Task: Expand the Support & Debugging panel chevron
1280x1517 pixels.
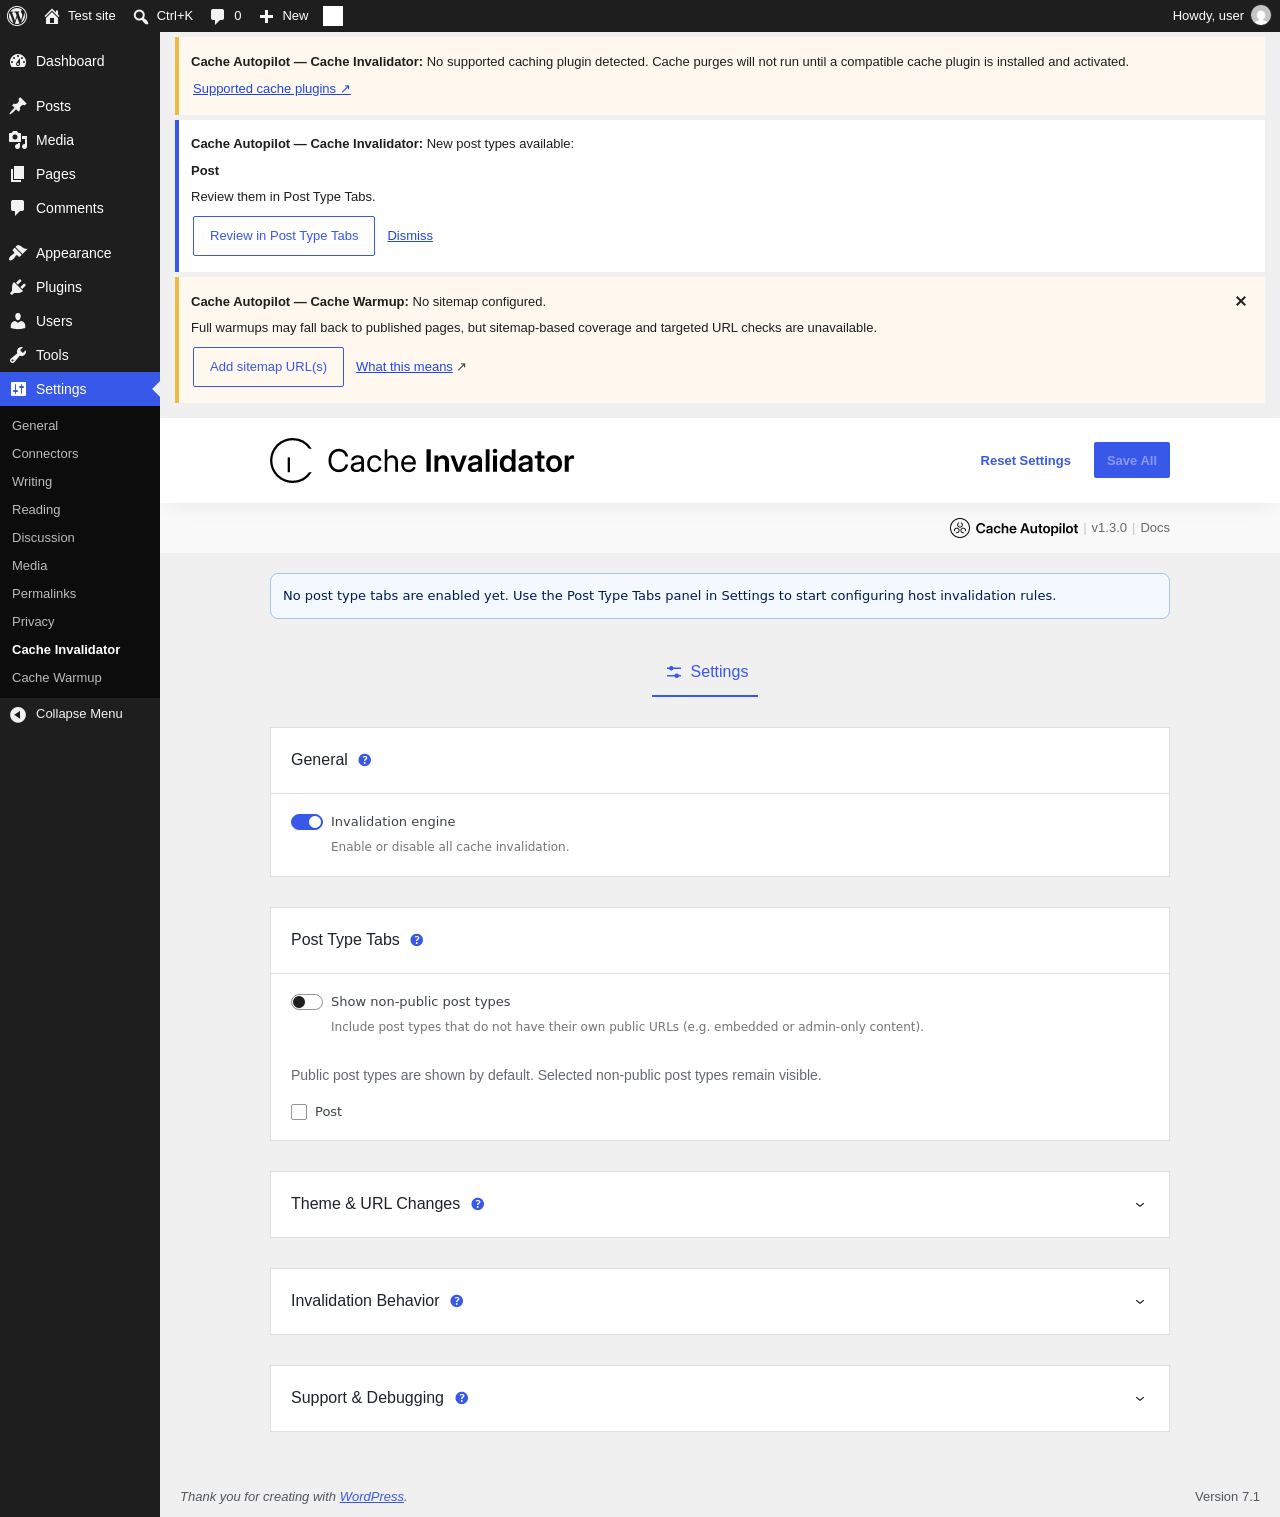Action: (x=1140, y=1399)
